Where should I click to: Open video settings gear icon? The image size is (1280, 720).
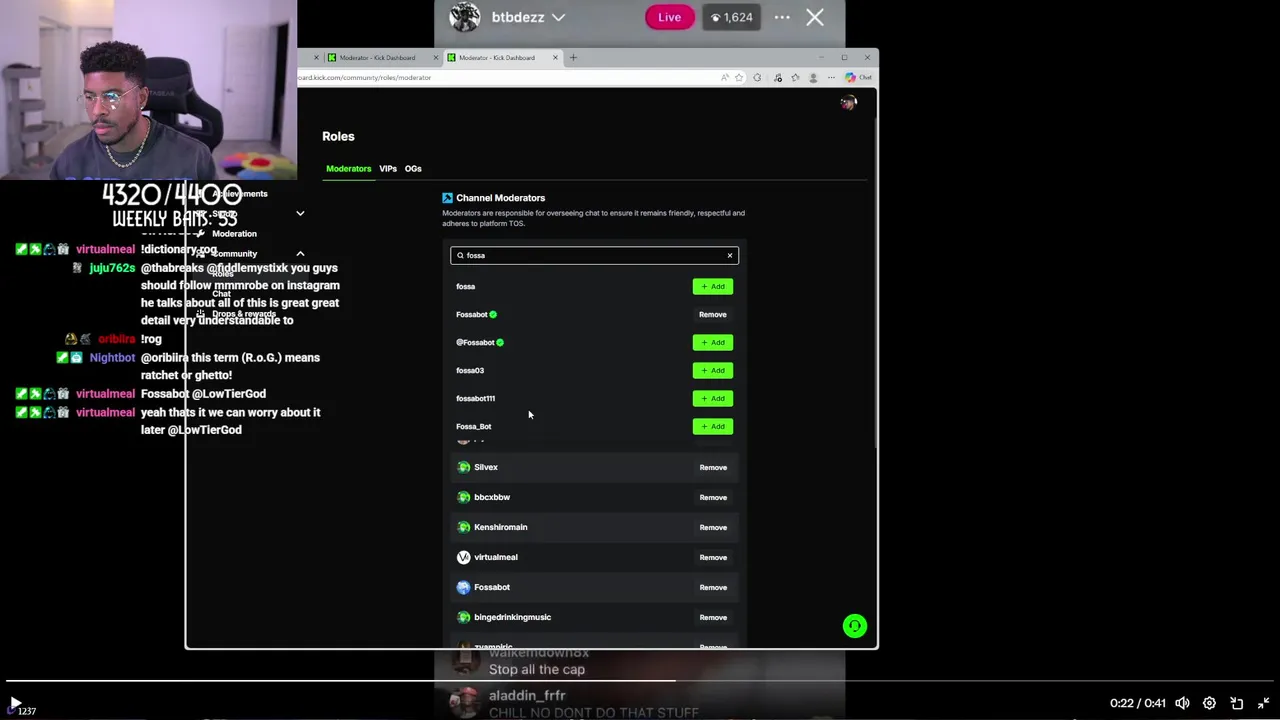point(1209,703)
